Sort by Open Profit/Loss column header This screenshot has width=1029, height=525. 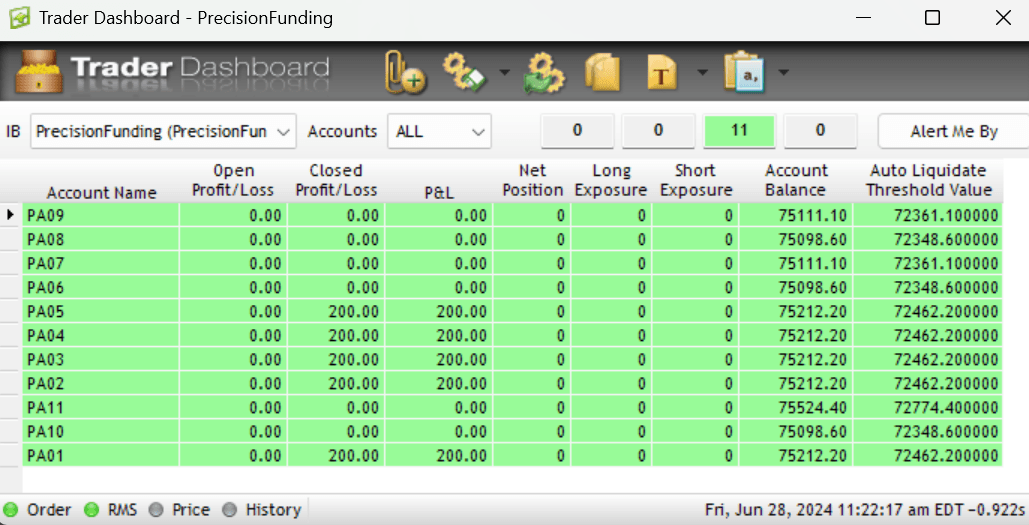233,180
